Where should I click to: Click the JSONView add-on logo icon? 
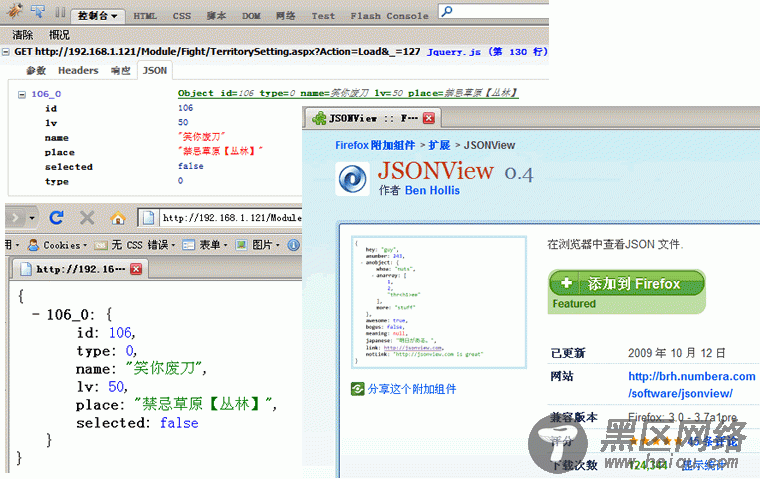[352, 179]
